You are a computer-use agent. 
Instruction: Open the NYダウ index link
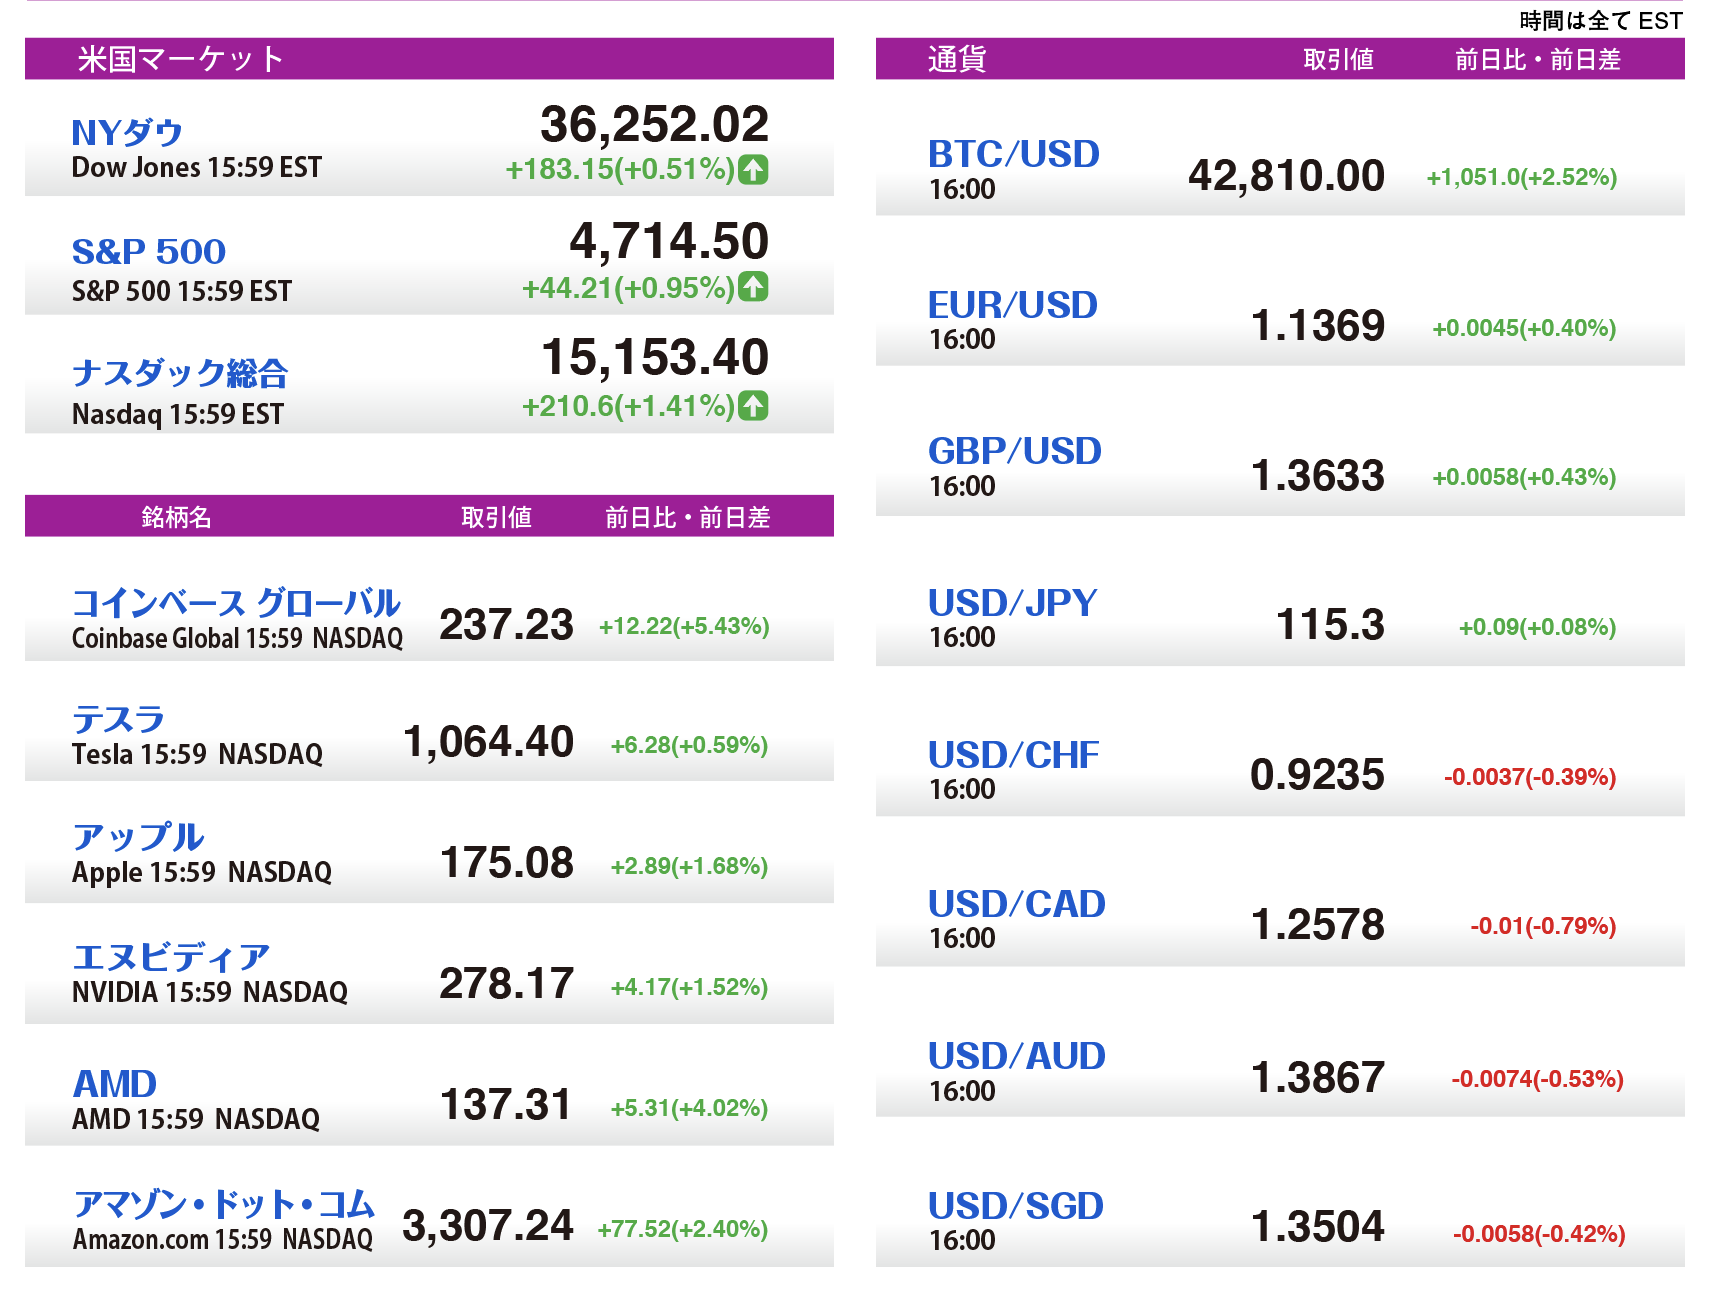pos(127,132)
